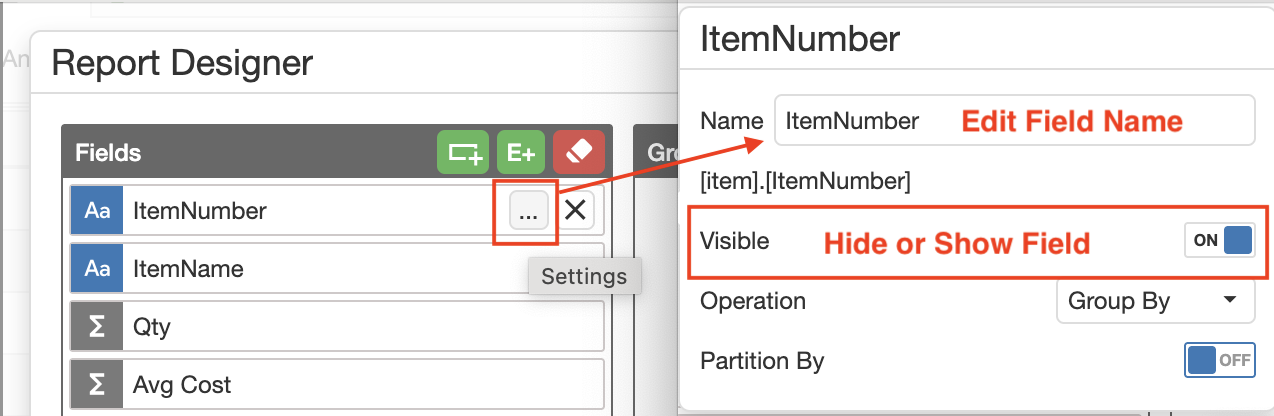Select the ItemName field row
The image size is (1274, 416).
pos(337,269)
